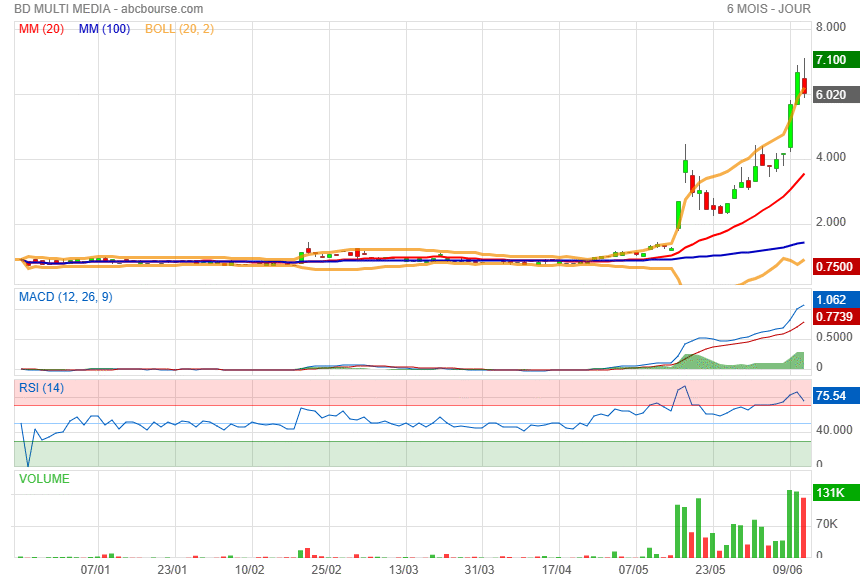
Task: Click the VOLUME panel label
Action: coord(44,478)
